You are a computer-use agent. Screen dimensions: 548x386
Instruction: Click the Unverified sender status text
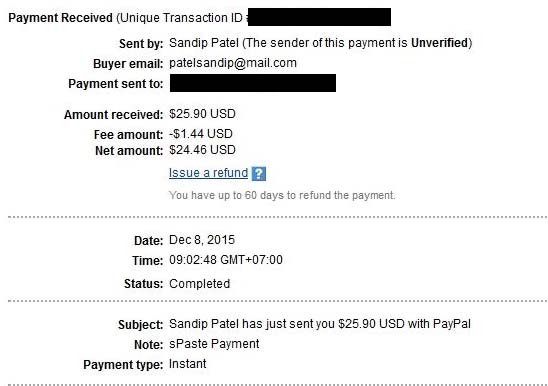coord(439,43)
